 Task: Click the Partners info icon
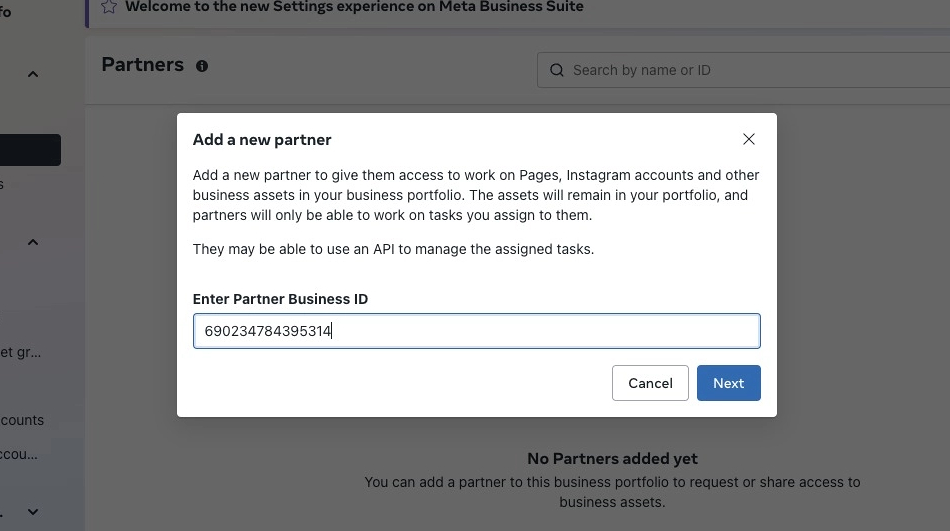pyautogui.click(x=202, y=66)
